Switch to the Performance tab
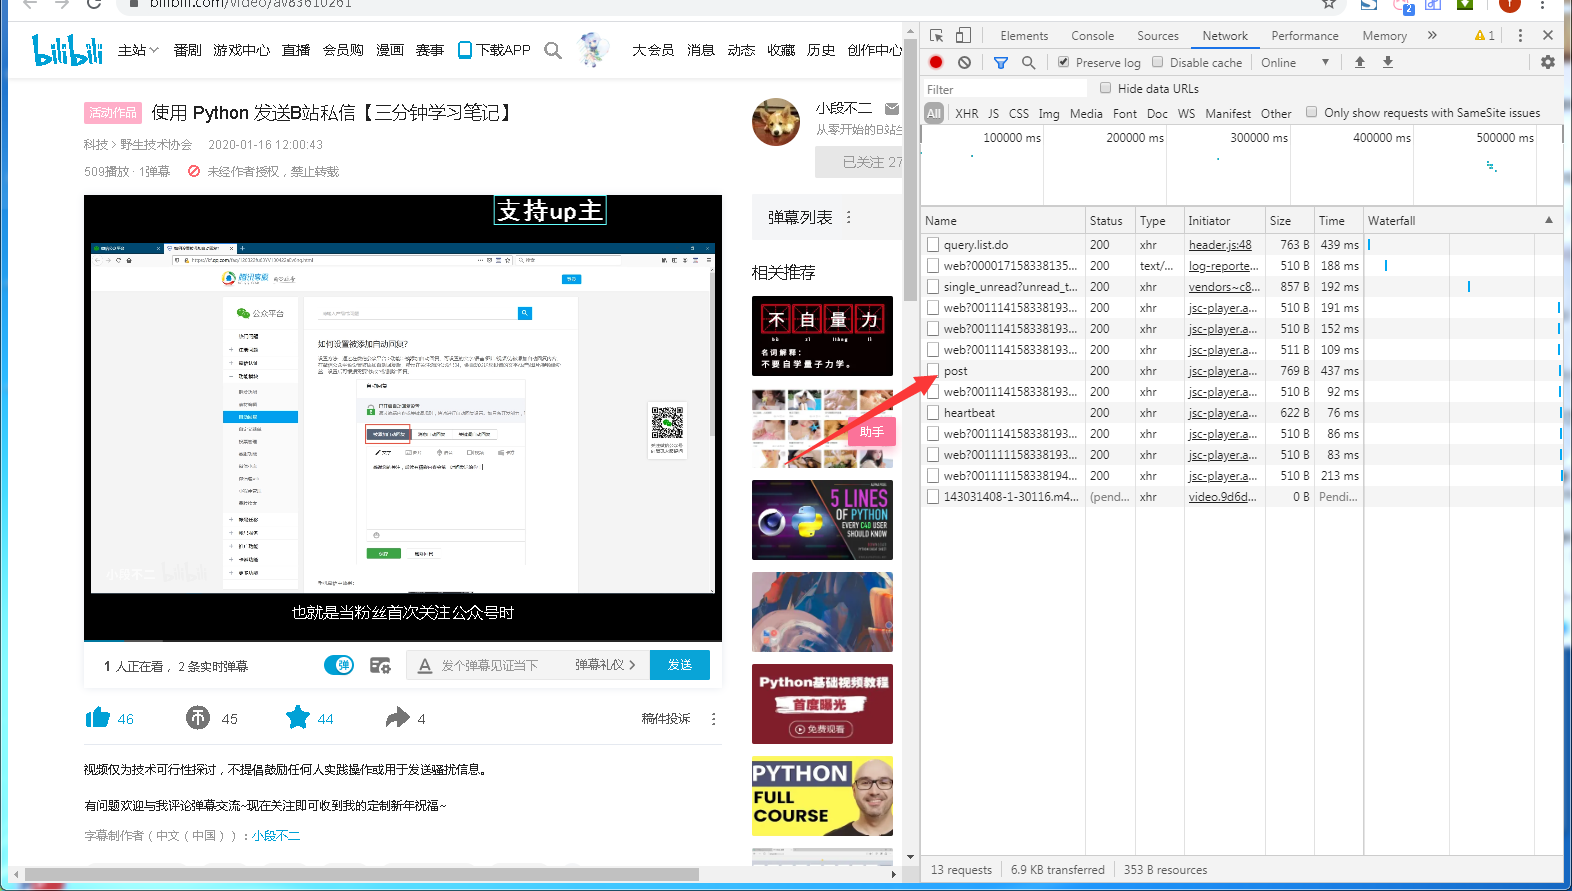The height and width of the screenshot is (891, 1572). 1305,35
